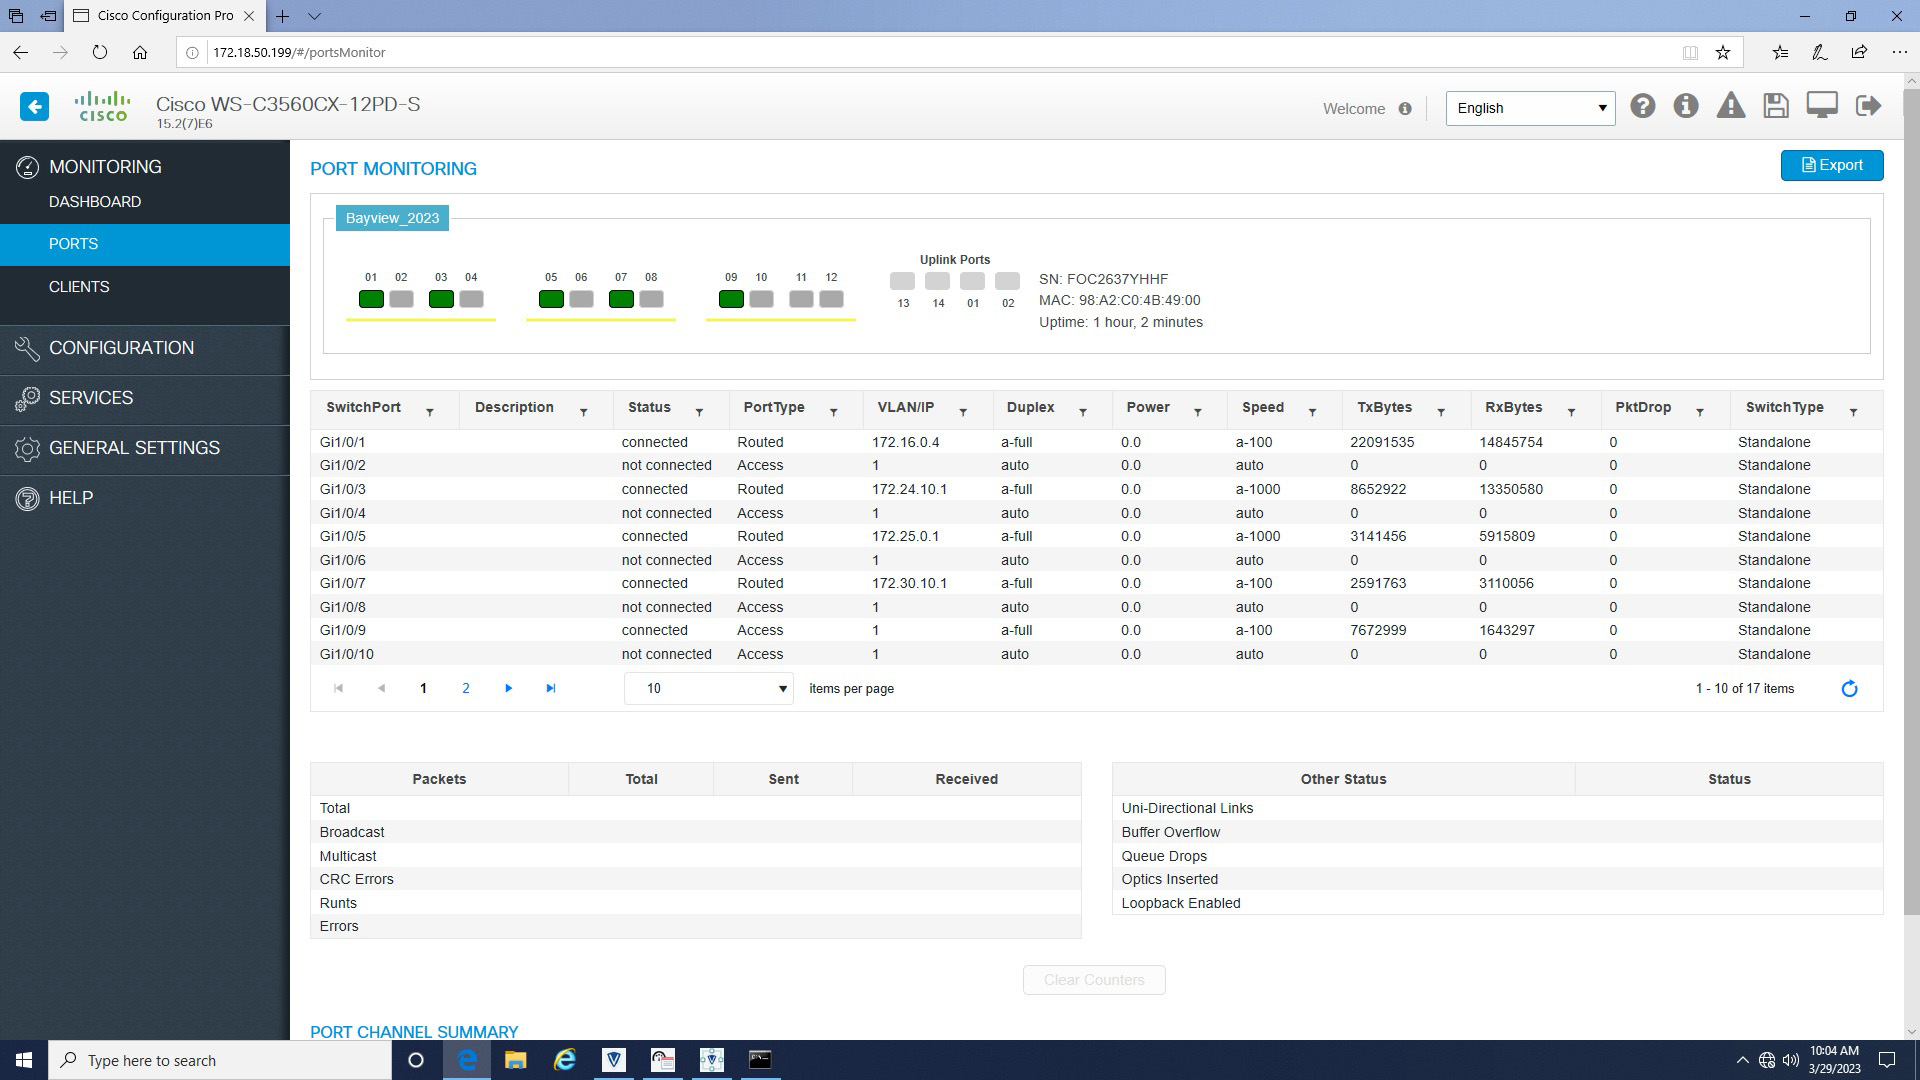Viewport: 1920px width, 1080px height.
Task: Select gray port 12 icon
Action: pyautogui.click(x=831, y=299)
